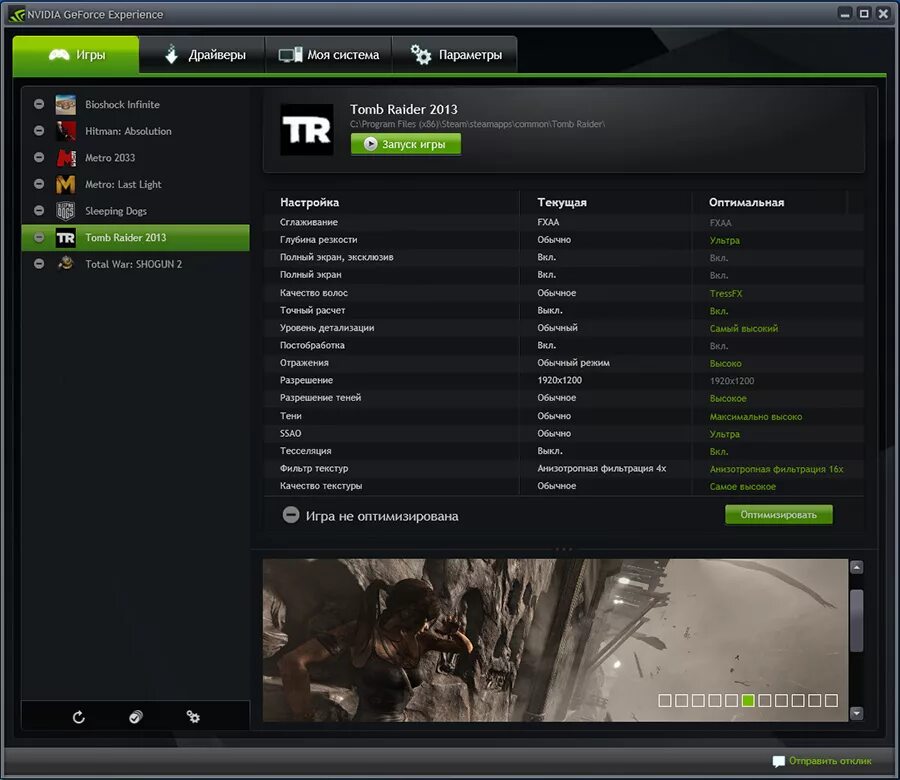This screenshot has width=900, height=780.
Task: Click the Тесселяция setting row
Action: (x=564, y=451)
